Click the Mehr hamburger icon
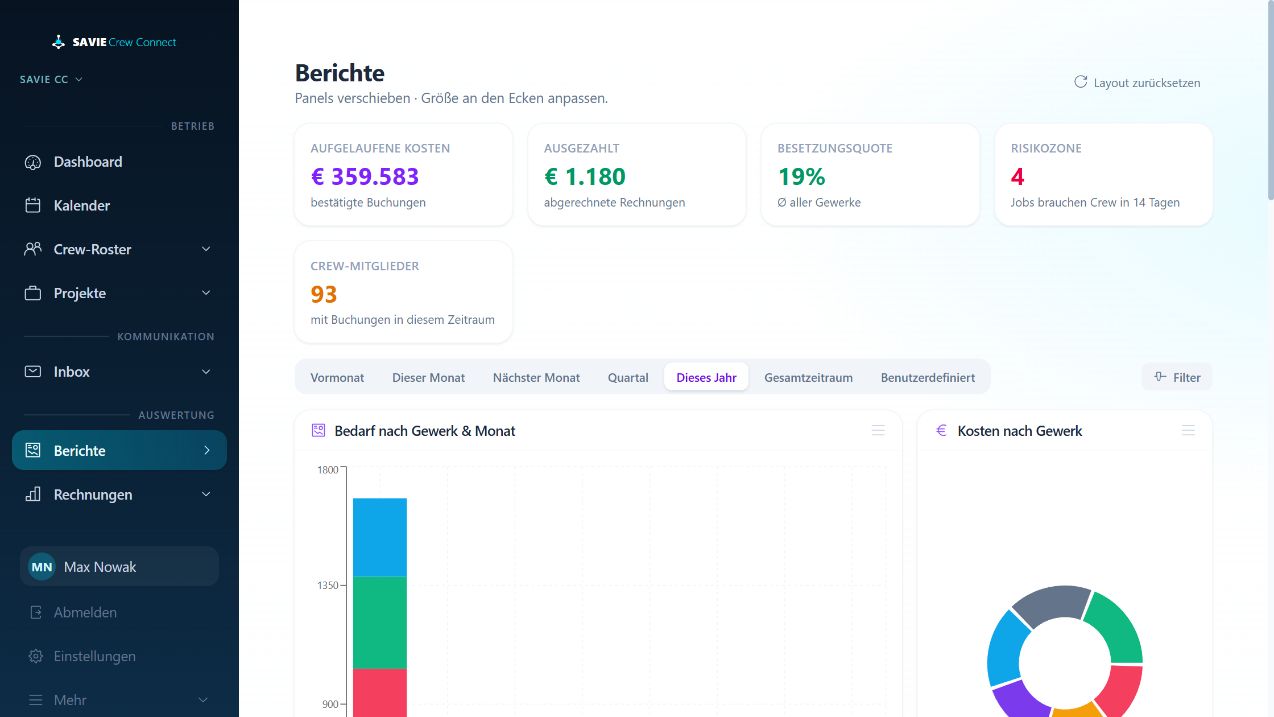 [36, 700]
